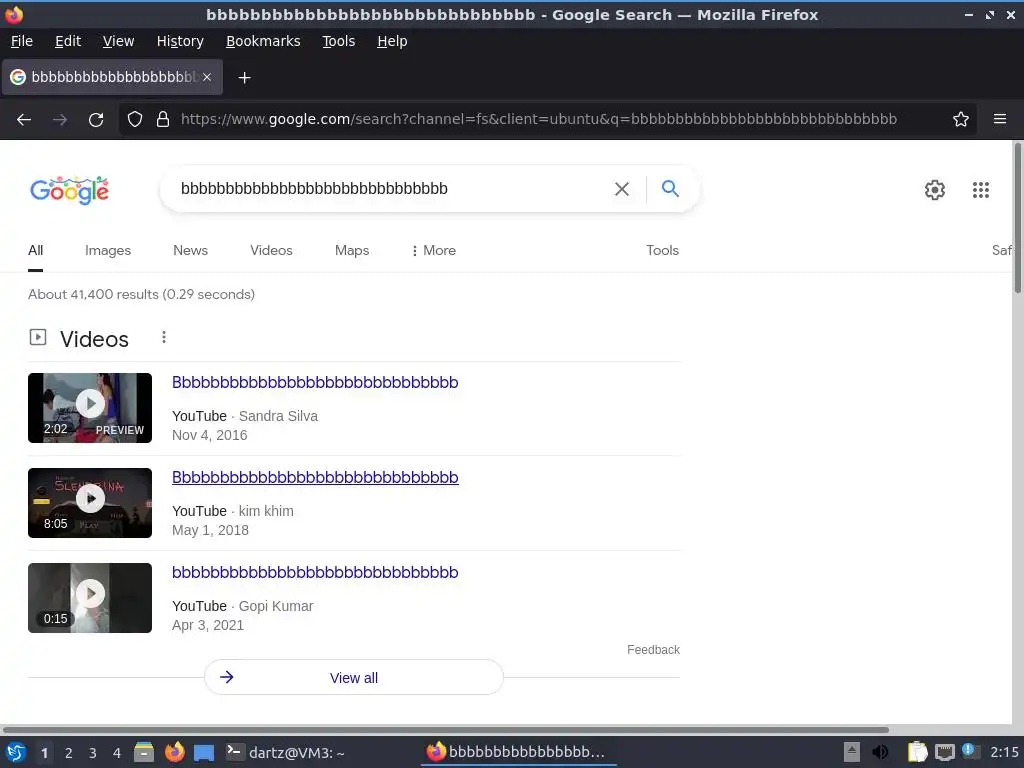The height and width of the screenshot is (768, 1024).
Task: Go back to the previous page
Action: [x=24, y=120]
